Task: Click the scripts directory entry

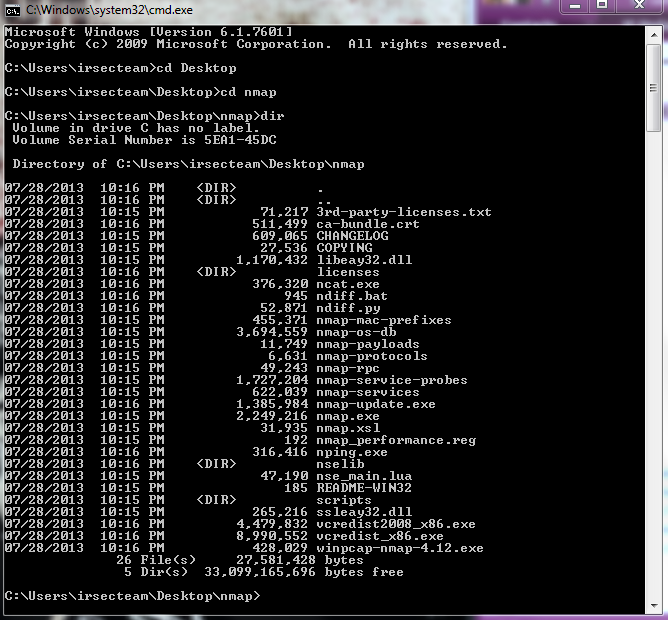Action: (344, 500)
